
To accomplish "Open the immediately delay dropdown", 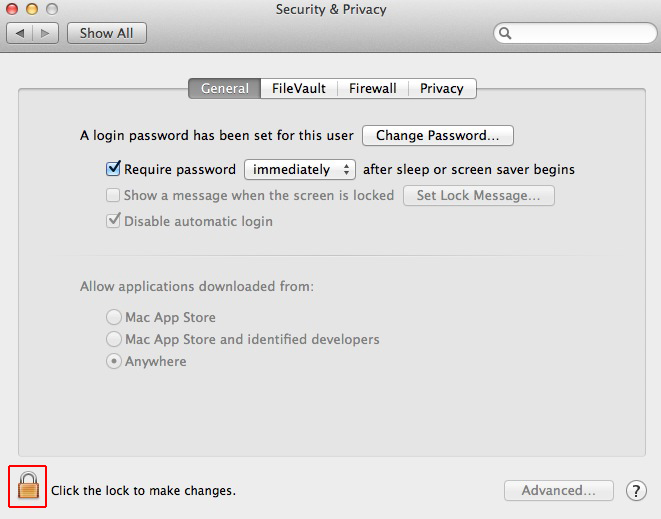I will pyautogui.click(x=300, y=169).
